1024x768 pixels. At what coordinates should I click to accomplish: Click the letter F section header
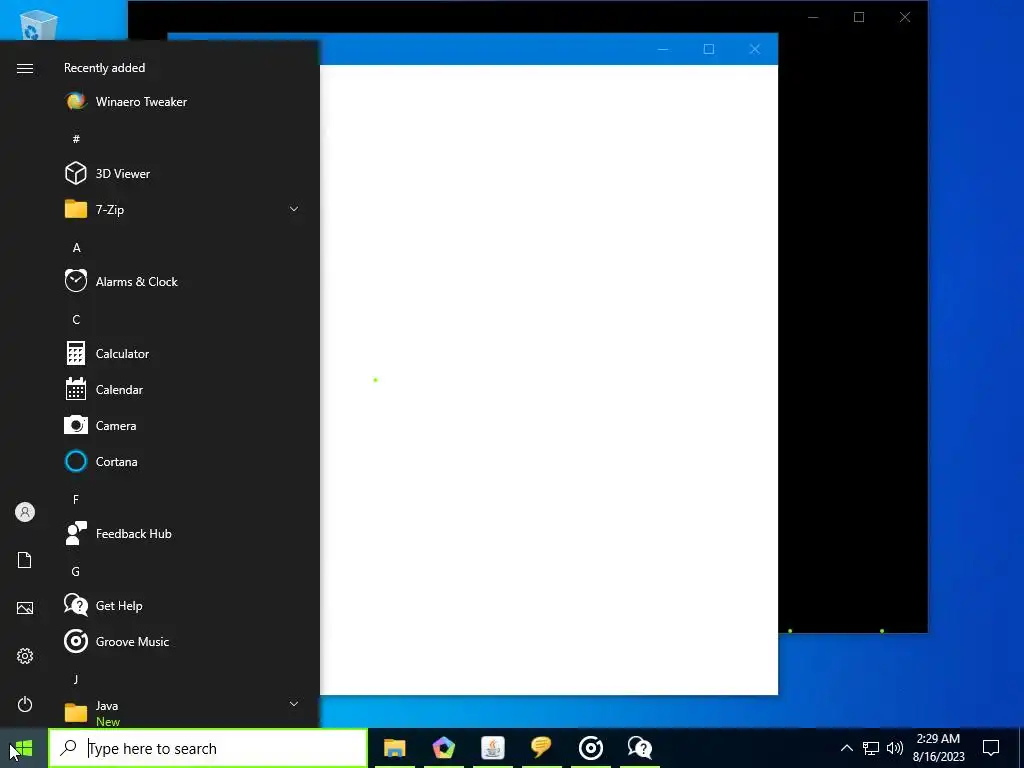(x=76, y=500)
